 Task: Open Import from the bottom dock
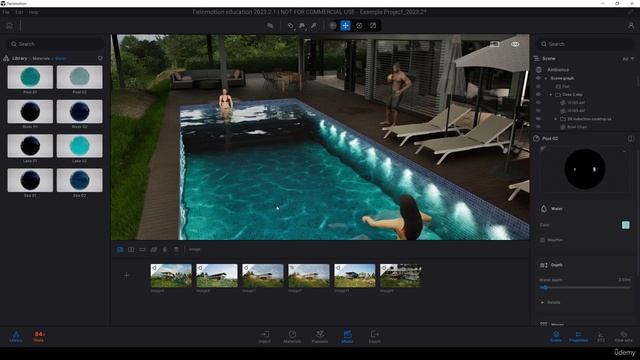point(265,337)
